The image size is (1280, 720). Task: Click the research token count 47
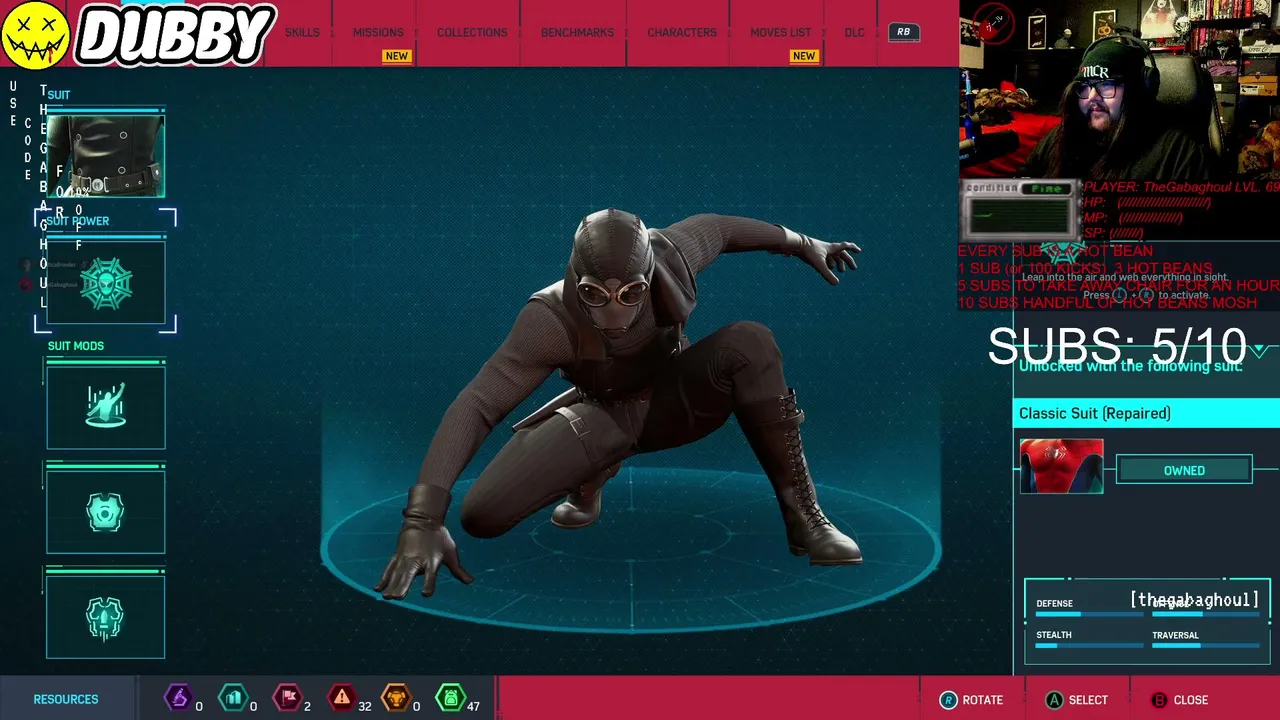tap(473, 706)
